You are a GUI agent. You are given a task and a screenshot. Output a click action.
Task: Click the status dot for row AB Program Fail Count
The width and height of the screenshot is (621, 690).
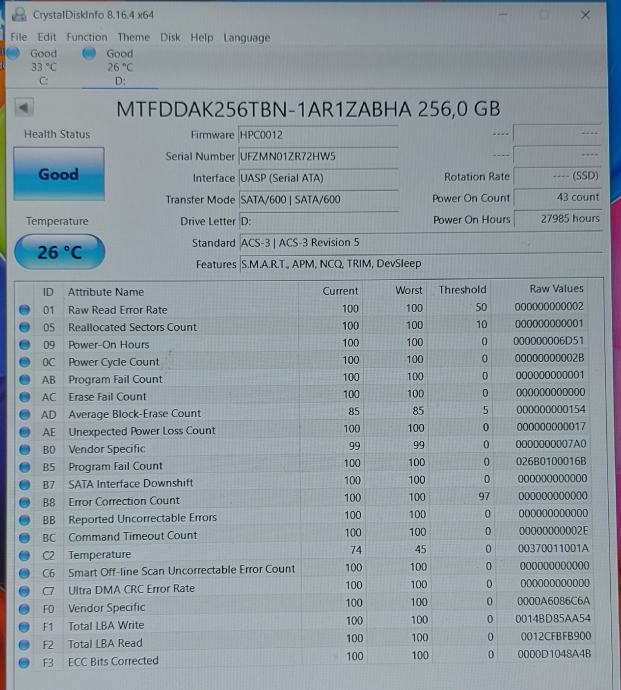click(25, 379)
